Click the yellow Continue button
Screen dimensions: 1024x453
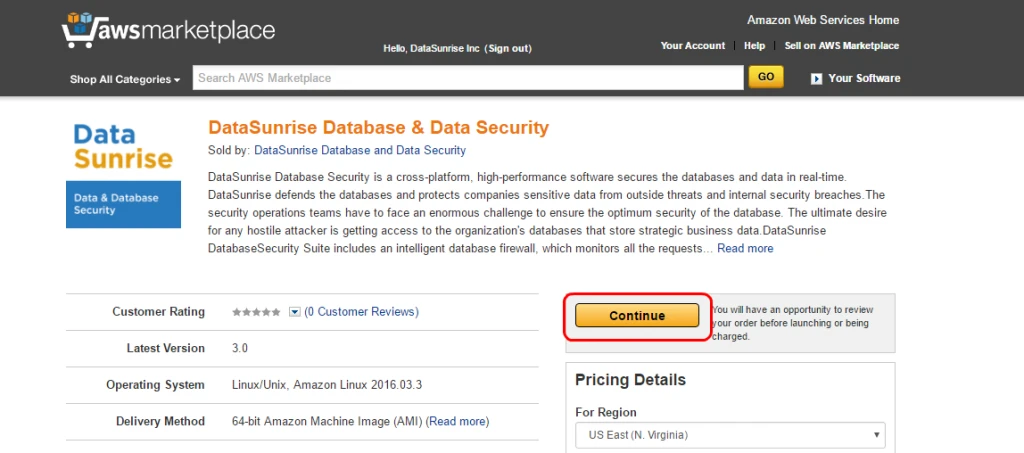[x=637, y=316]
